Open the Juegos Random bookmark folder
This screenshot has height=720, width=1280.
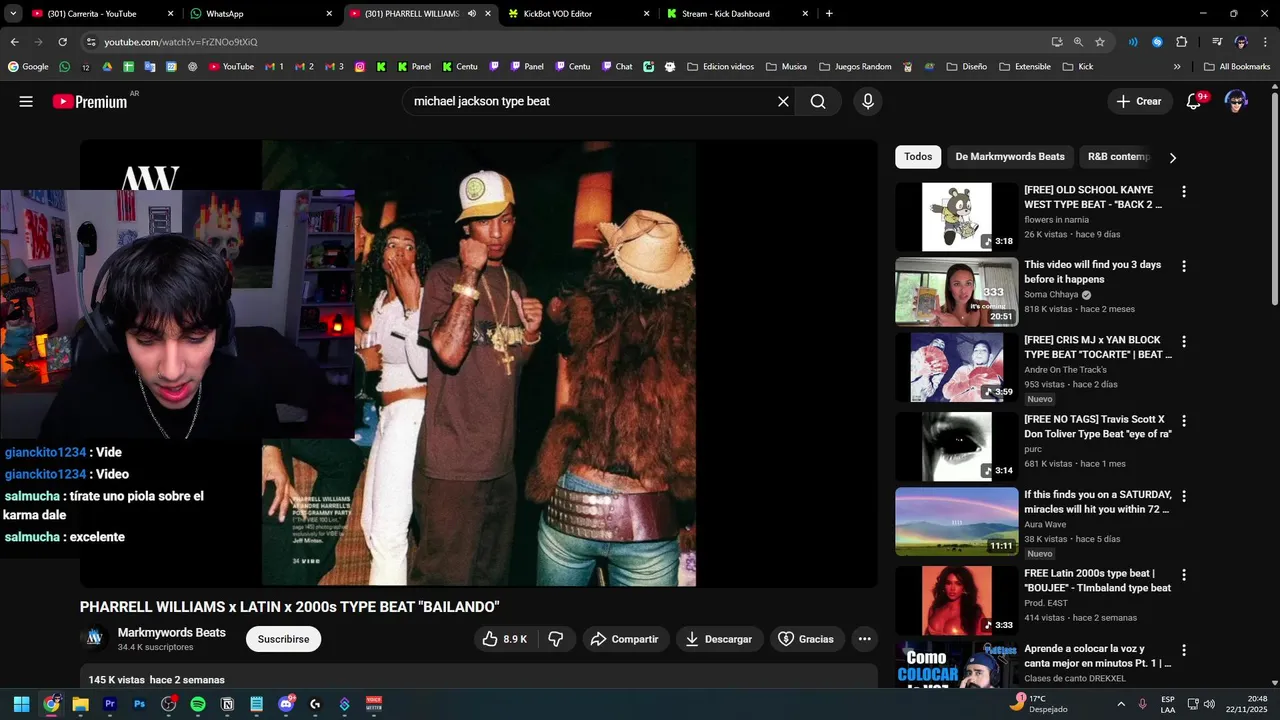tap(855, 67)
